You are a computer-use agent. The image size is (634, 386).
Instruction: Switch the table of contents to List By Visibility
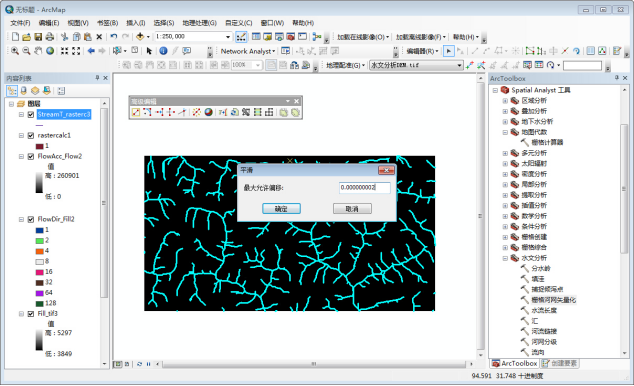(x=35, y=91)
